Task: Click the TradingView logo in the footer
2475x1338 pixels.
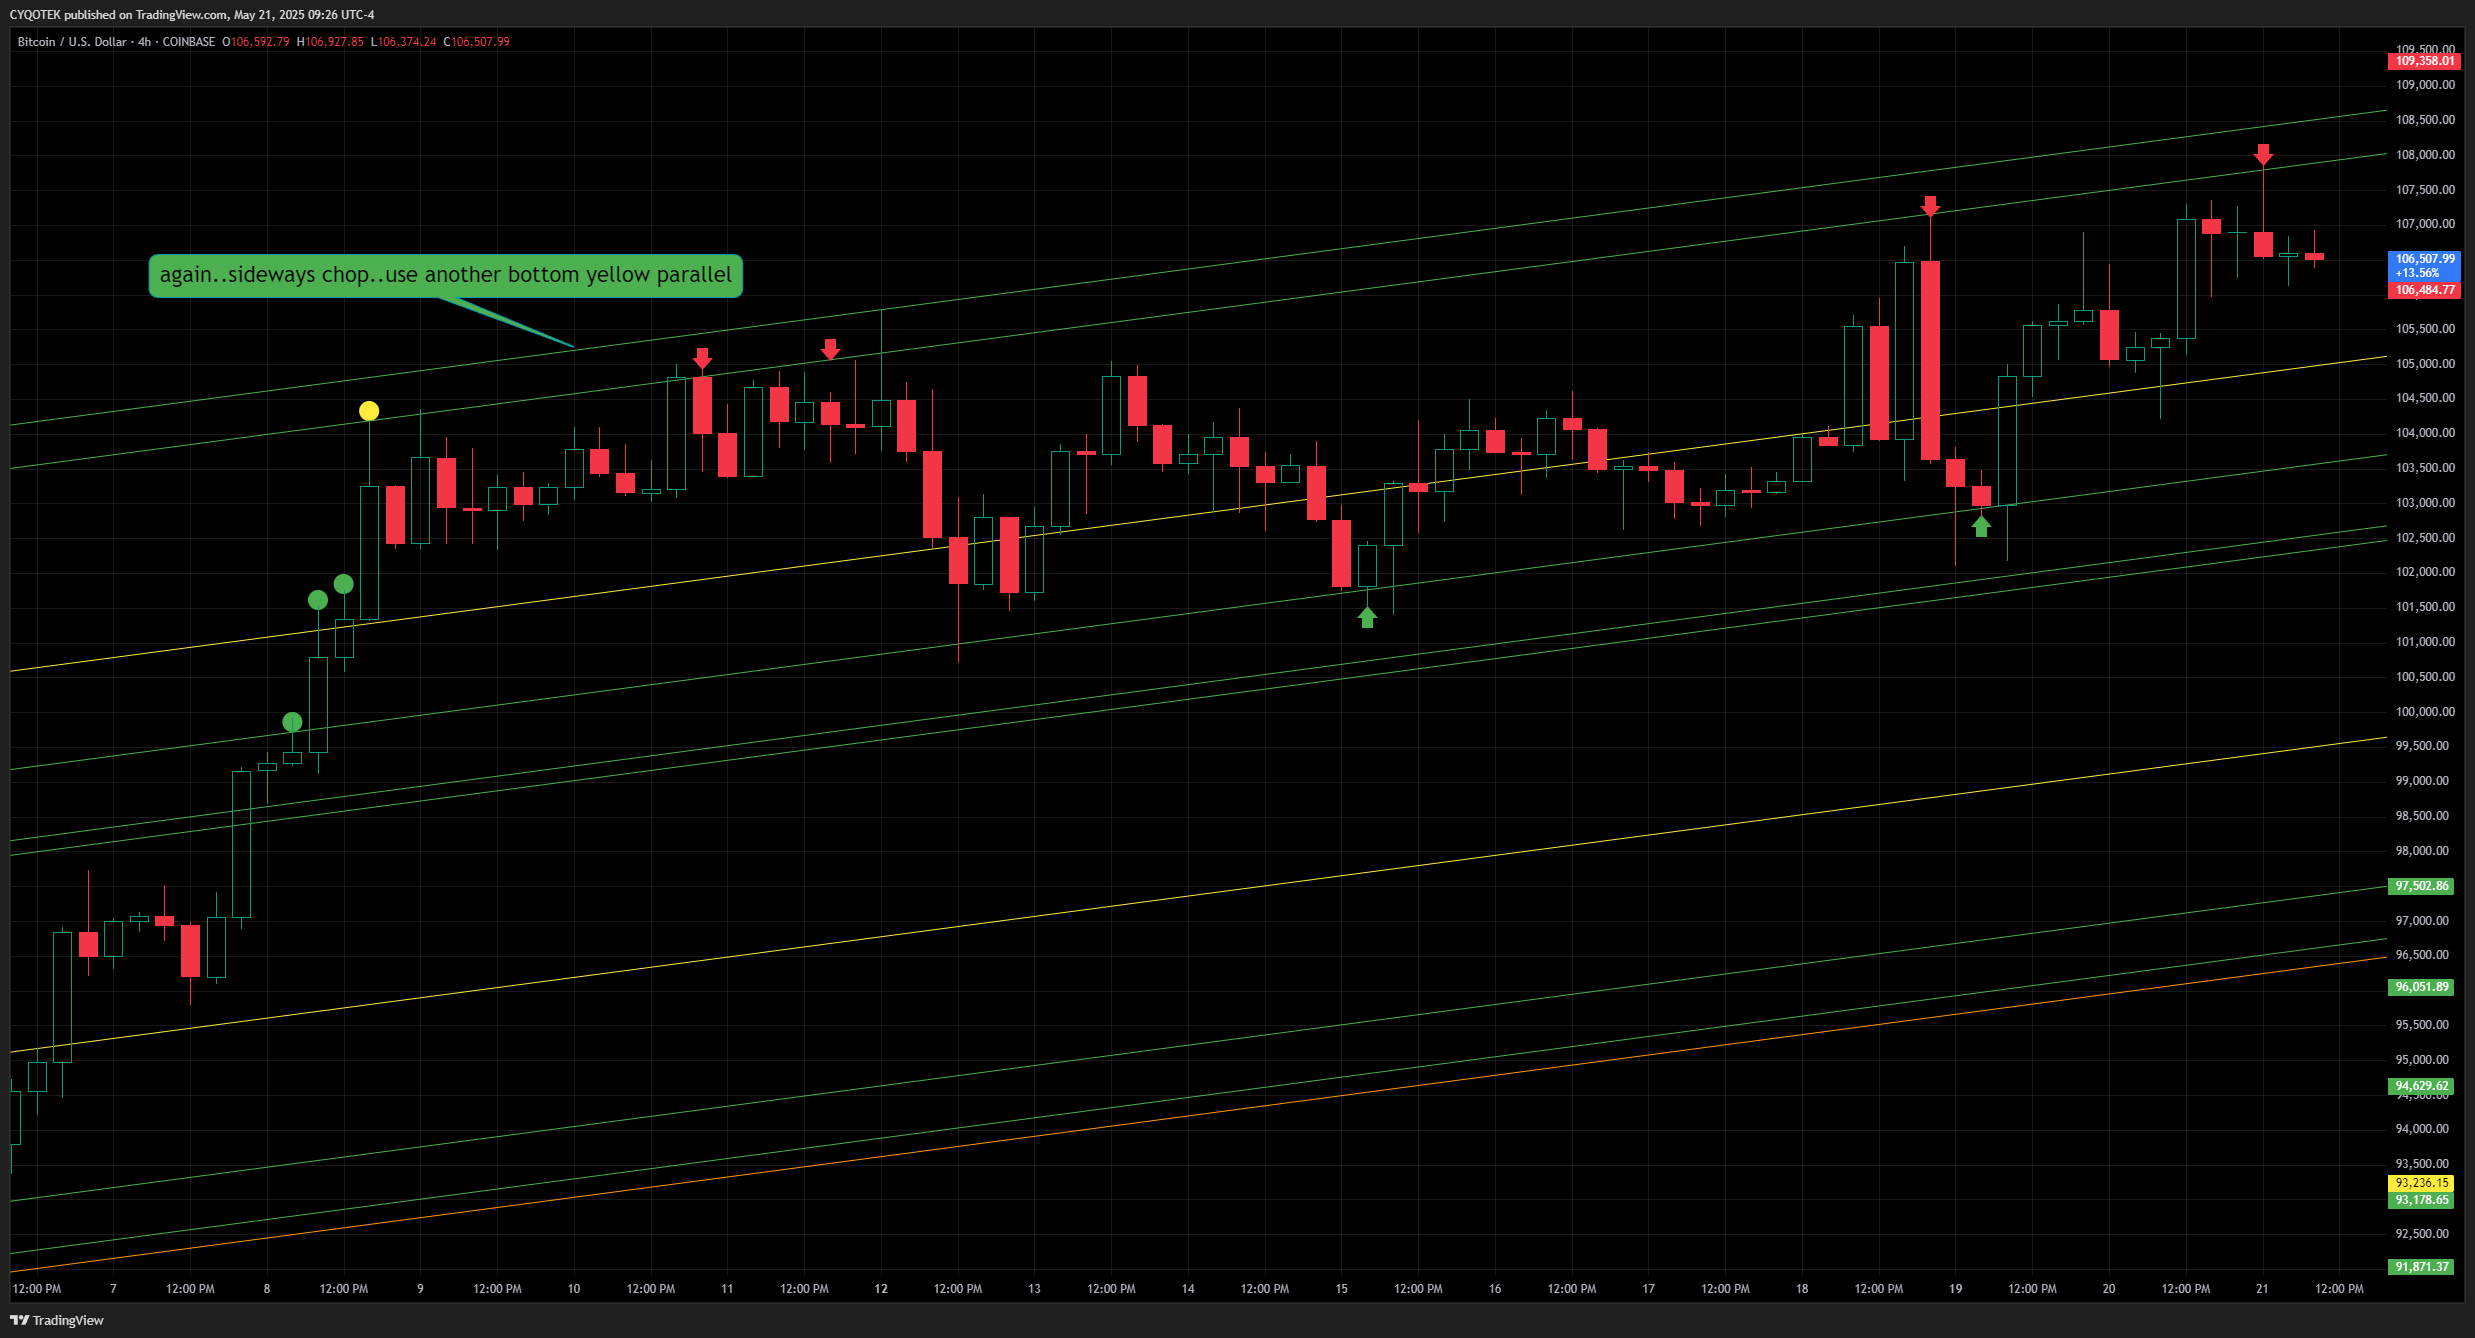Action: 57,1320
